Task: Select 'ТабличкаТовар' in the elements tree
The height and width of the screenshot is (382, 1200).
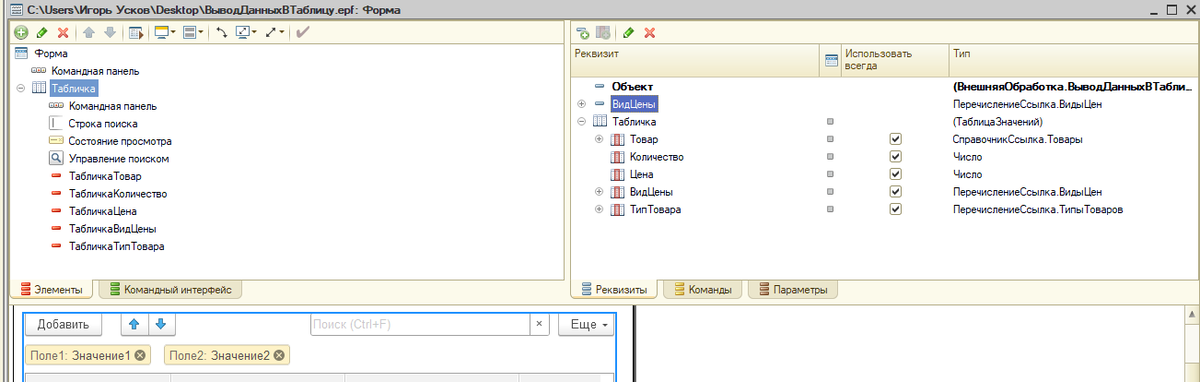Action: pos(105,176)
